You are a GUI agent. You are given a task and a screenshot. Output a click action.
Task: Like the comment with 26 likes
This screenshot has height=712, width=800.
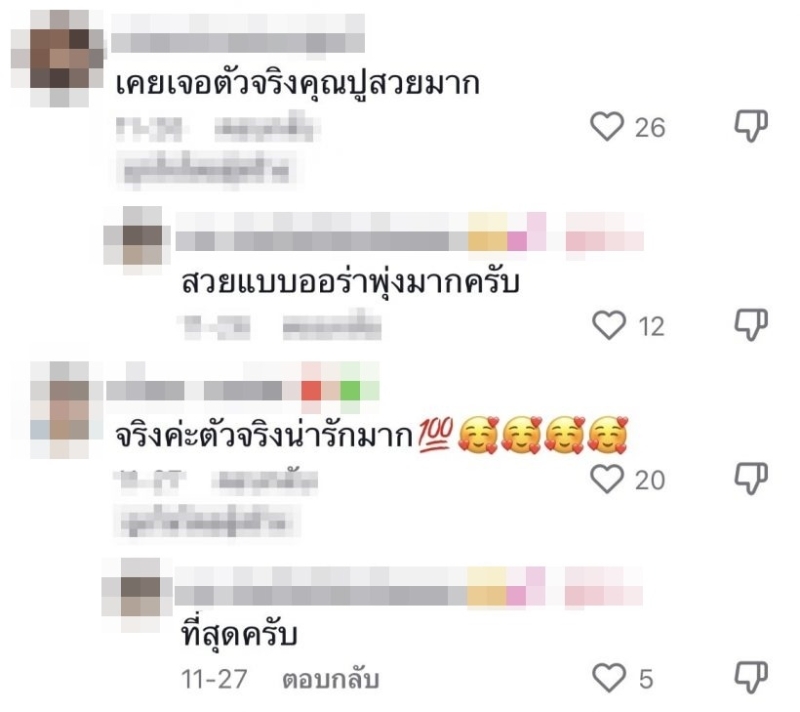tap(607, 126)
